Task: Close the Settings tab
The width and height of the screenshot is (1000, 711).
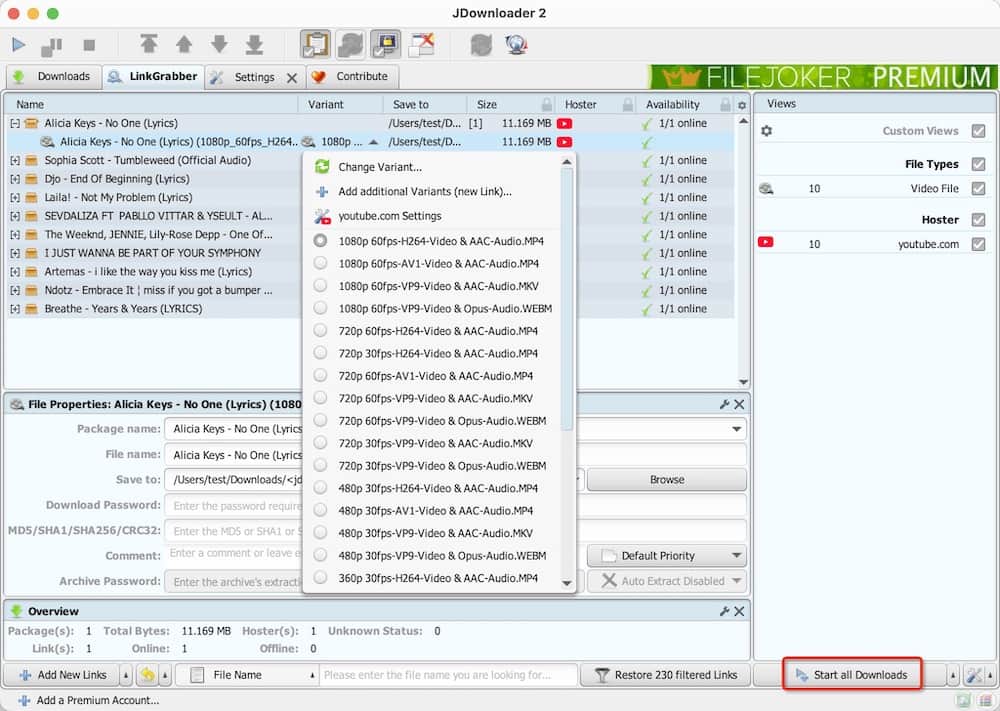Action: [292, 78]
